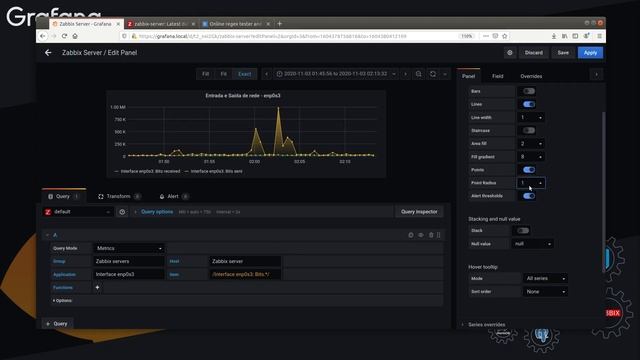Open the browser downloads icon
The height and width of the screenshot is (360, 640).
(554, 36)
